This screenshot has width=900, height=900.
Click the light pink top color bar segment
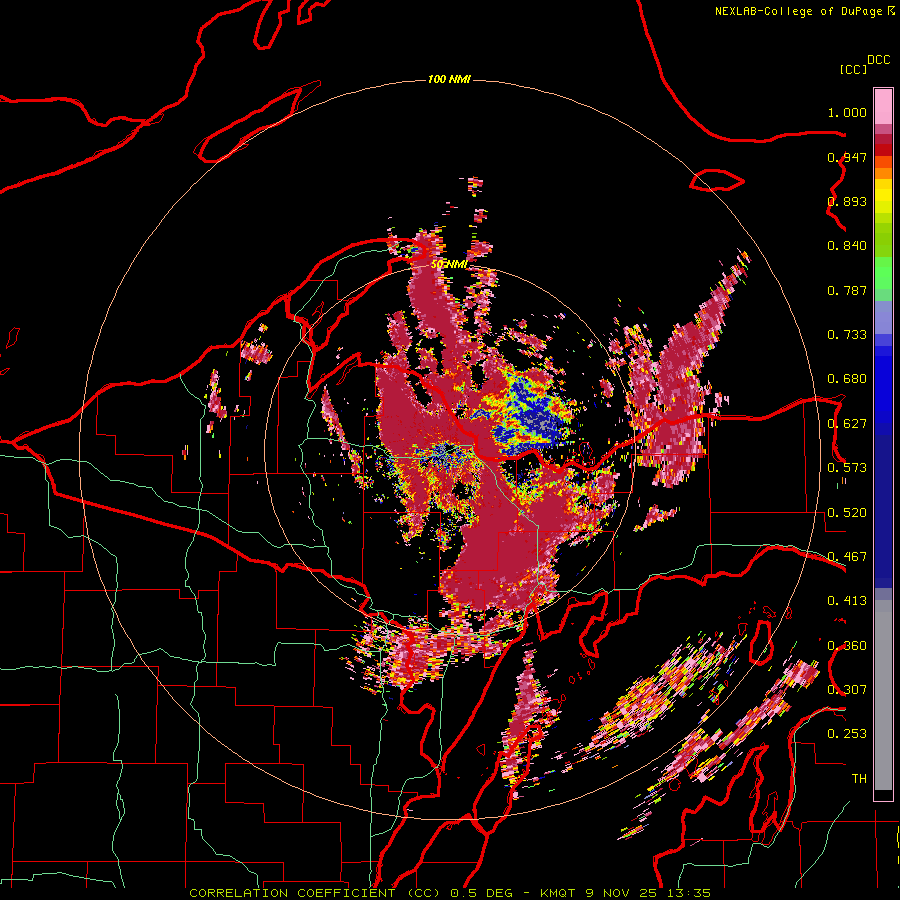tap(883, 106)
